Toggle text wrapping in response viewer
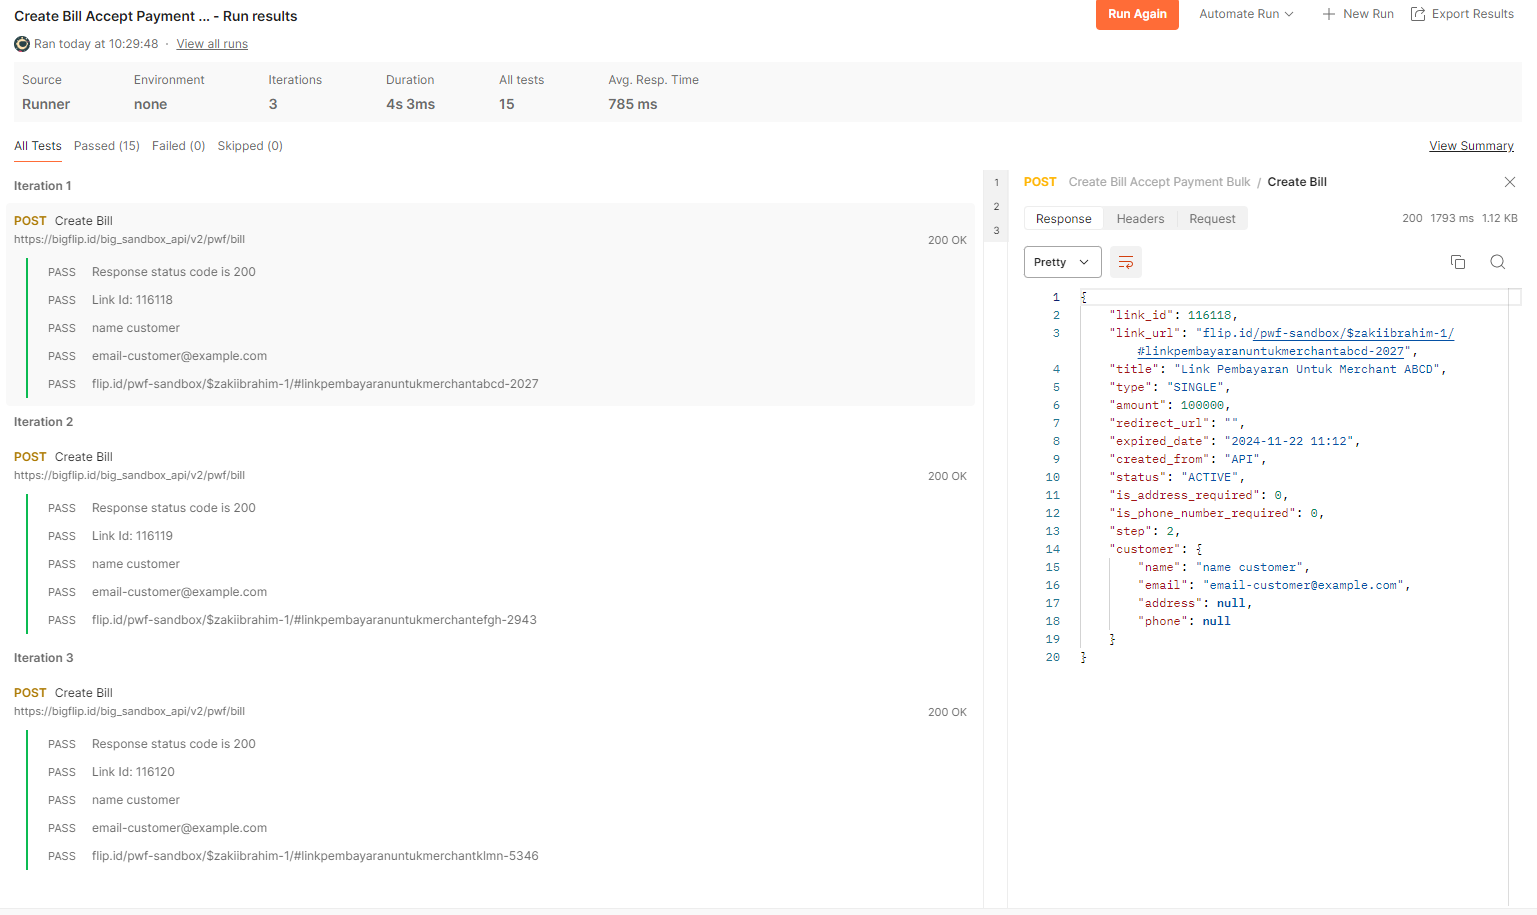 [x=1125, y=261]
